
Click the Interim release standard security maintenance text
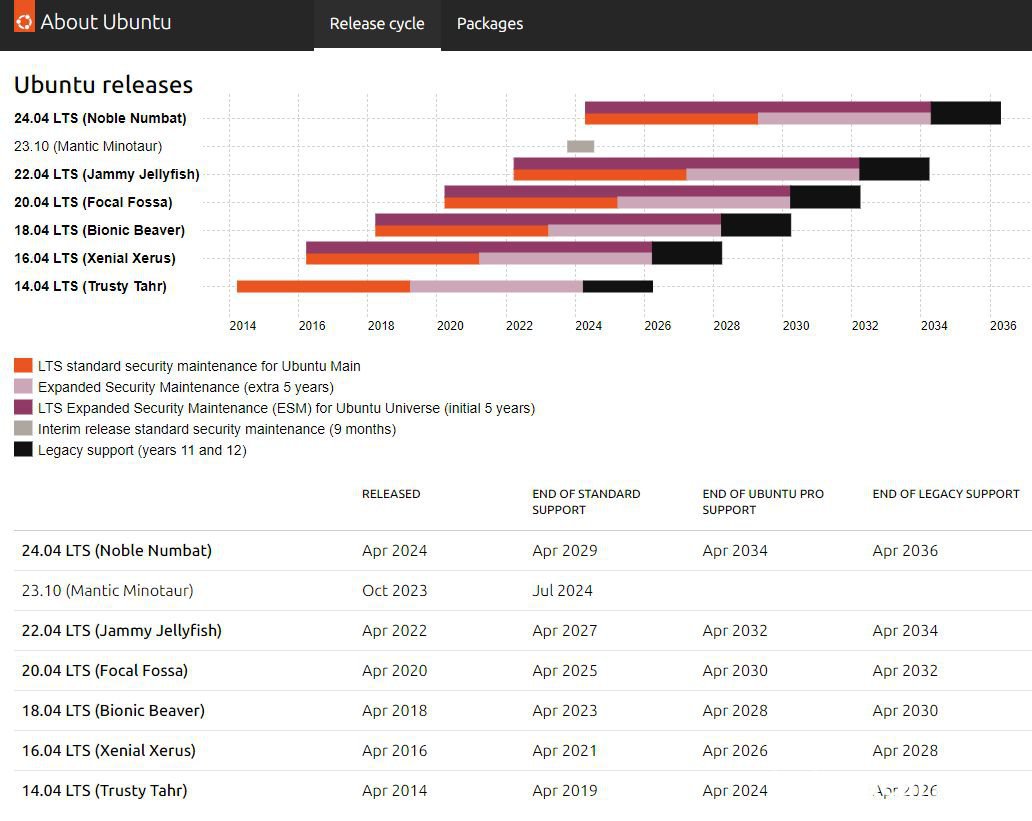pos(217,429)
